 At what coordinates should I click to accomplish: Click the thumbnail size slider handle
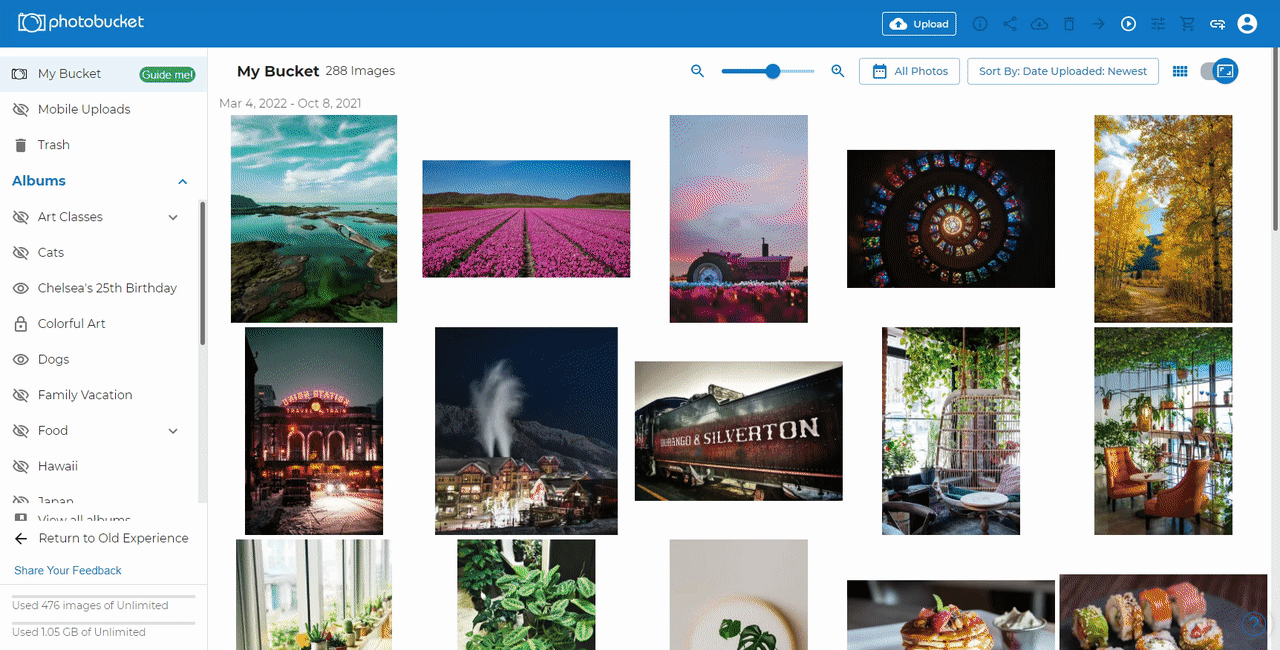[x=773, y=71]
